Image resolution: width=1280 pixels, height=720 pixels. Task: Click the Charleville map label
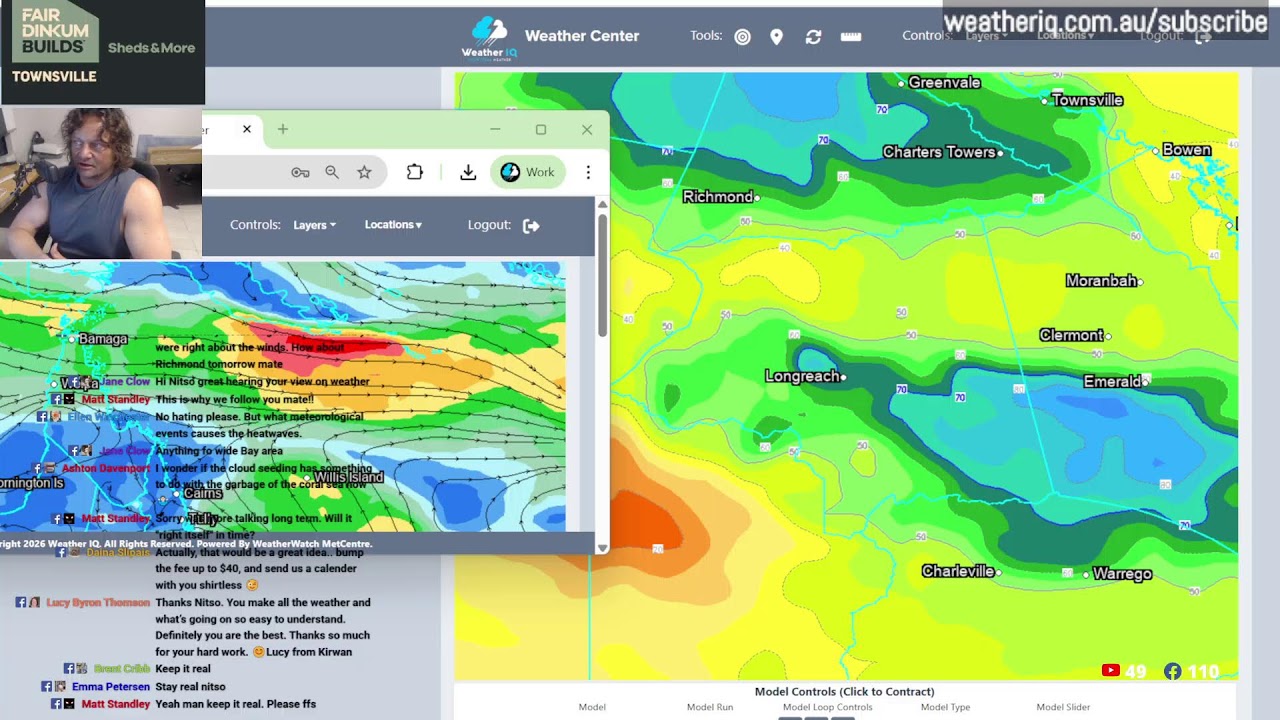click(x=958, y=571)
